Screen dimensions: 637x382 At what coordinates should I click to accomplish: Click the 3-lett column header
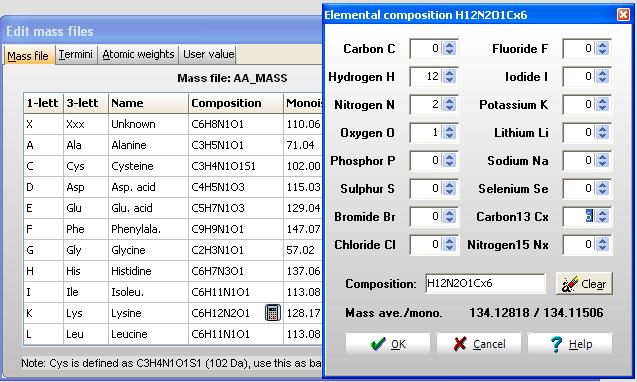[86, 103]
